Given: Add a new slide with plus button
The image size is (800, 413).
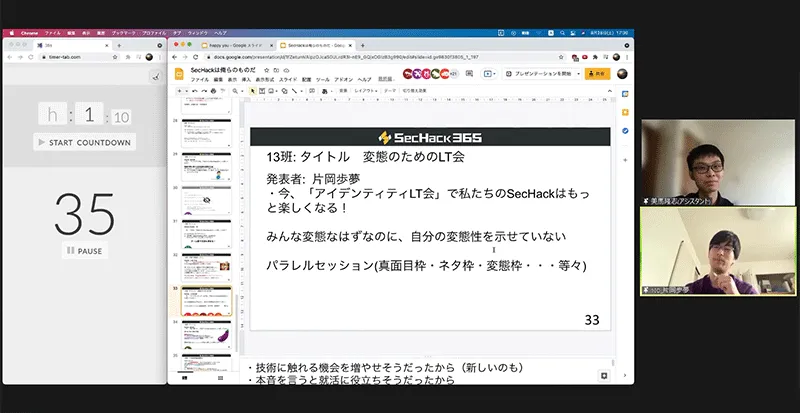Looking at the screenshot, I should 179,91.
